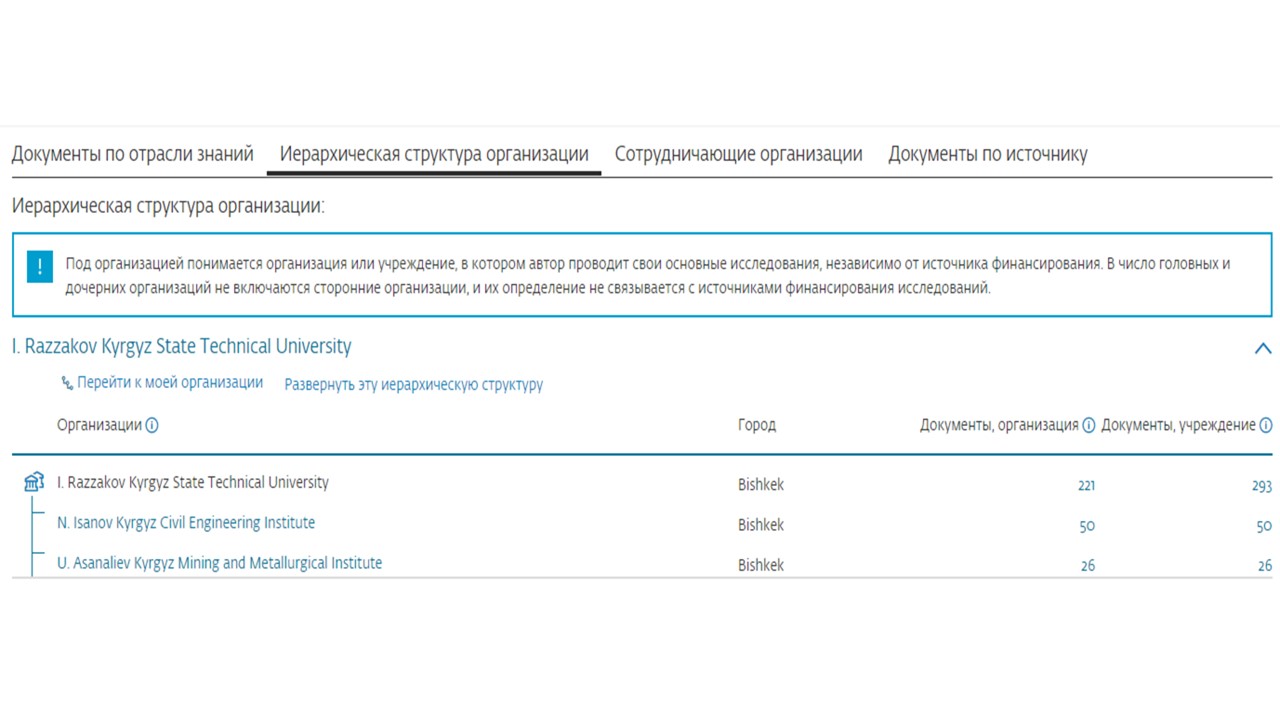Screen dimensions: 1280x720
Task: Click the blue exclamation info icon
Action: [39, 267]
